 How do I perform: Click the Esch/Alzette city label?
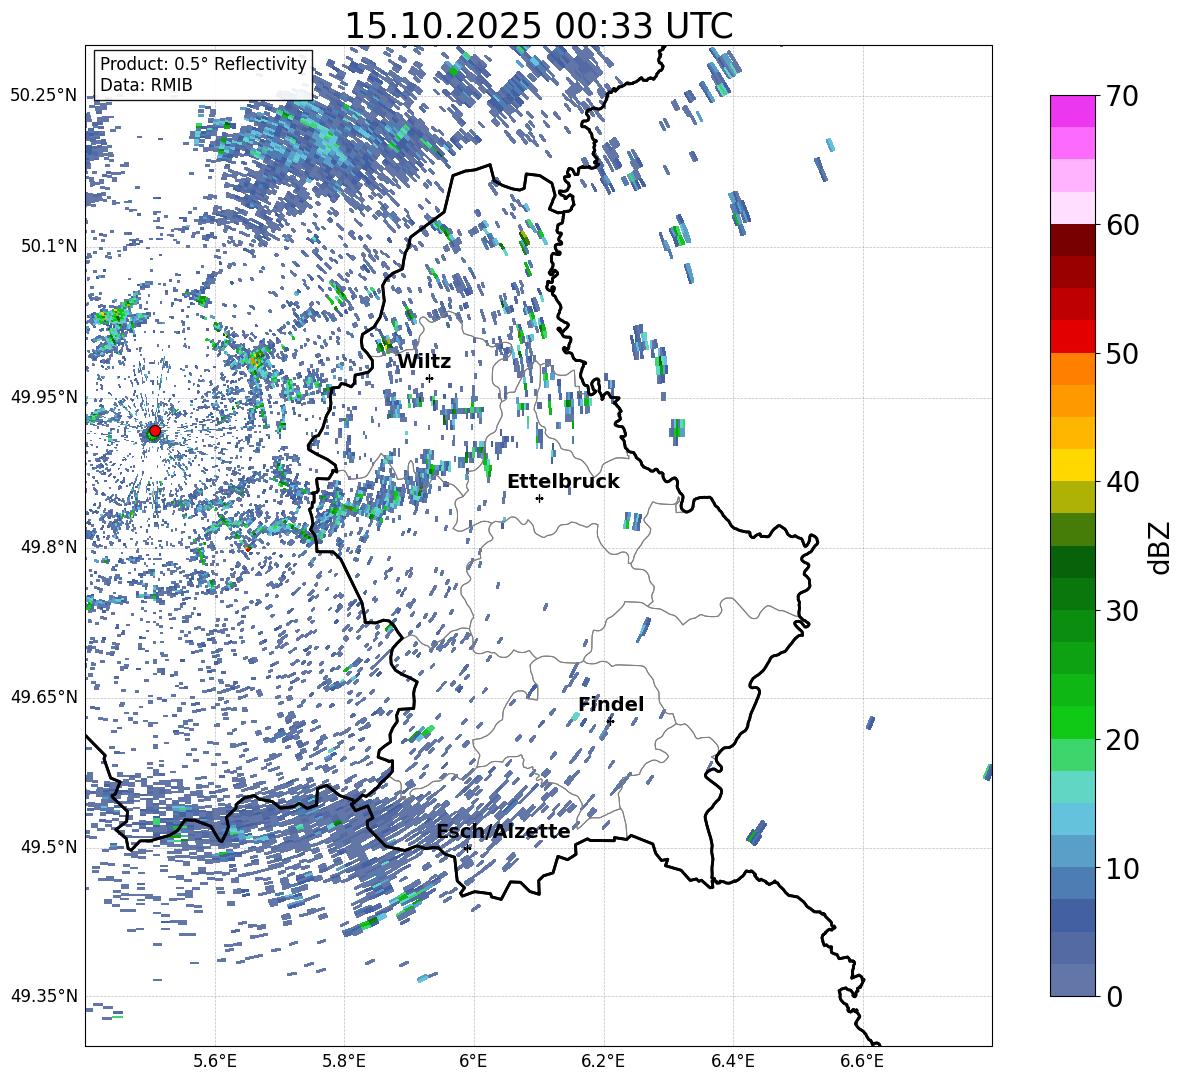click(x=503, y=831)
